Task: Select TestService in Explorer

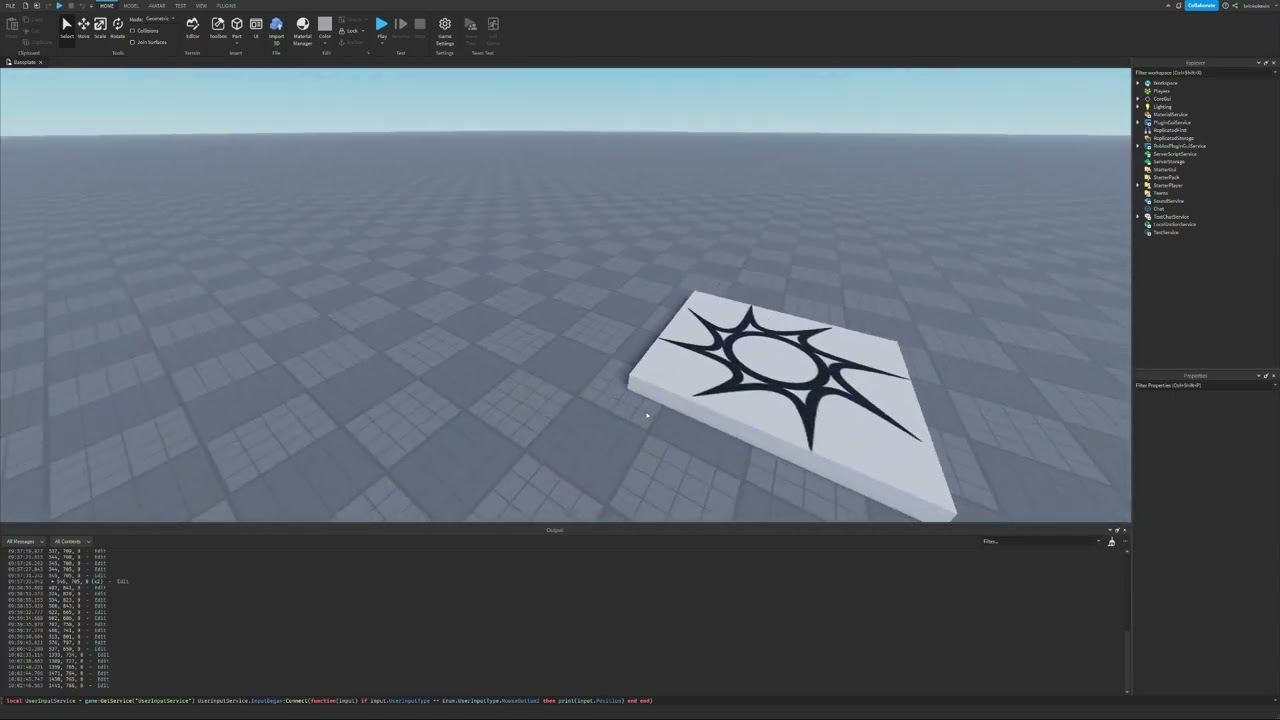Action: pos(1166,233)
